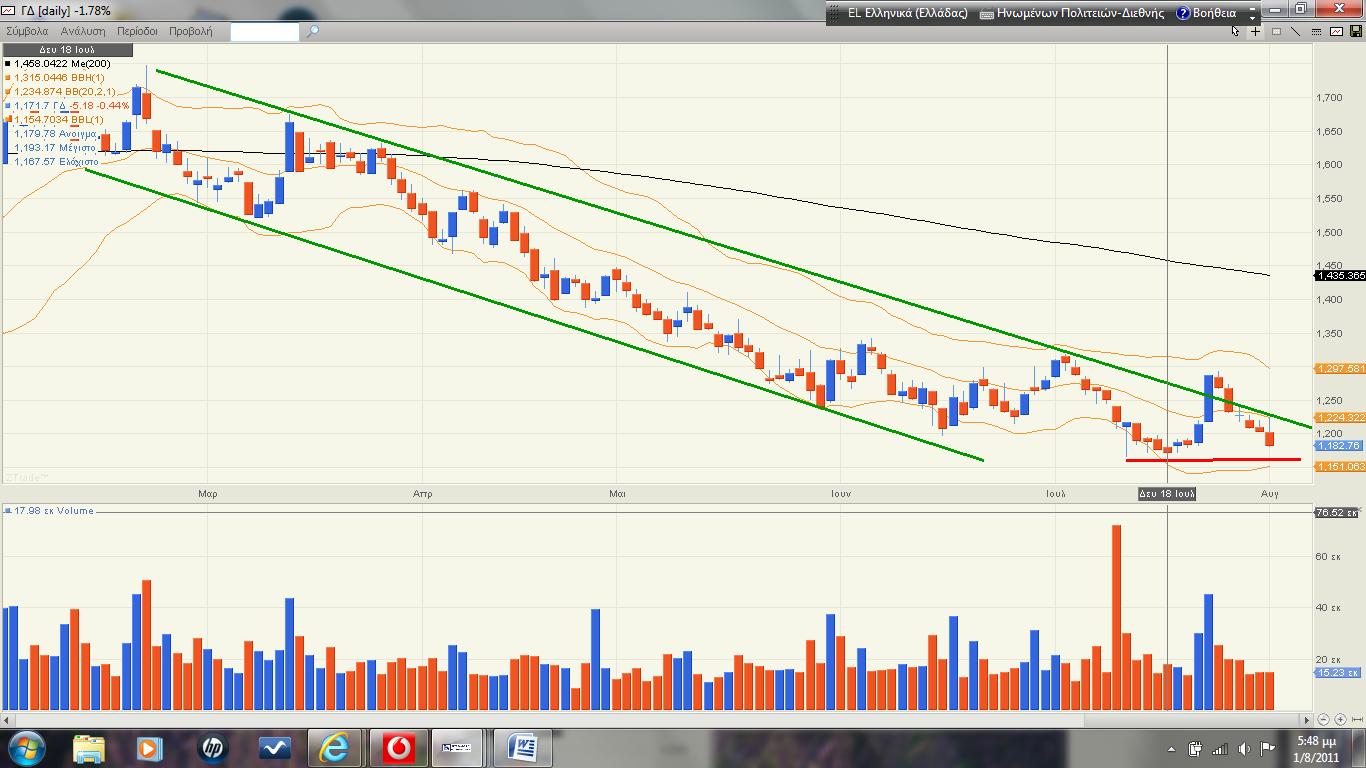The height and width of the screenshot is (768, 1366).
Task: Click the symbol search input field
Action: [264, 31]
